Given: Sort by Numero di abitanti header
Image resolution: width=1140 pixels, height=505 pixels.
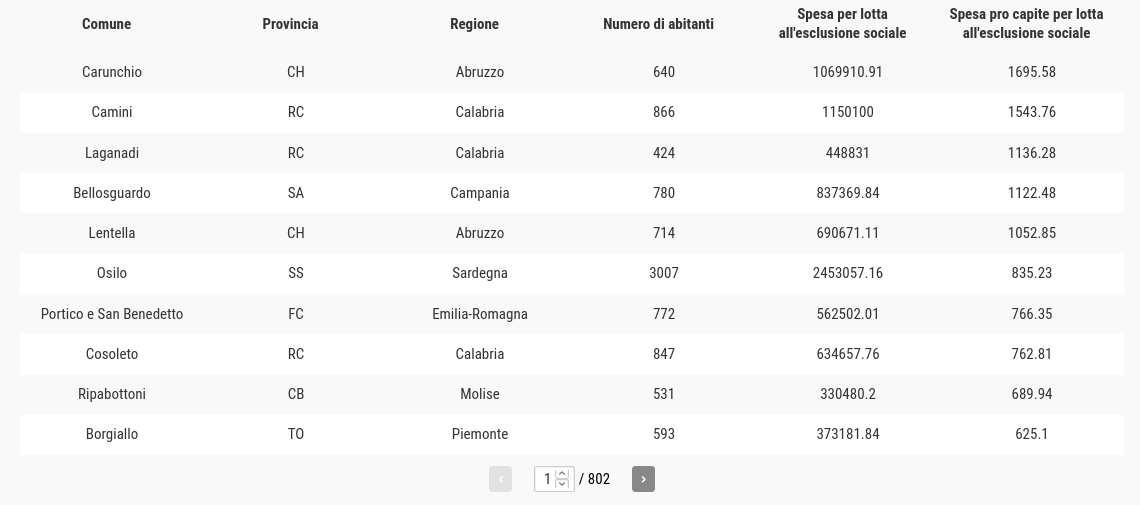Looking at the screenshot, I should (658, 24).
